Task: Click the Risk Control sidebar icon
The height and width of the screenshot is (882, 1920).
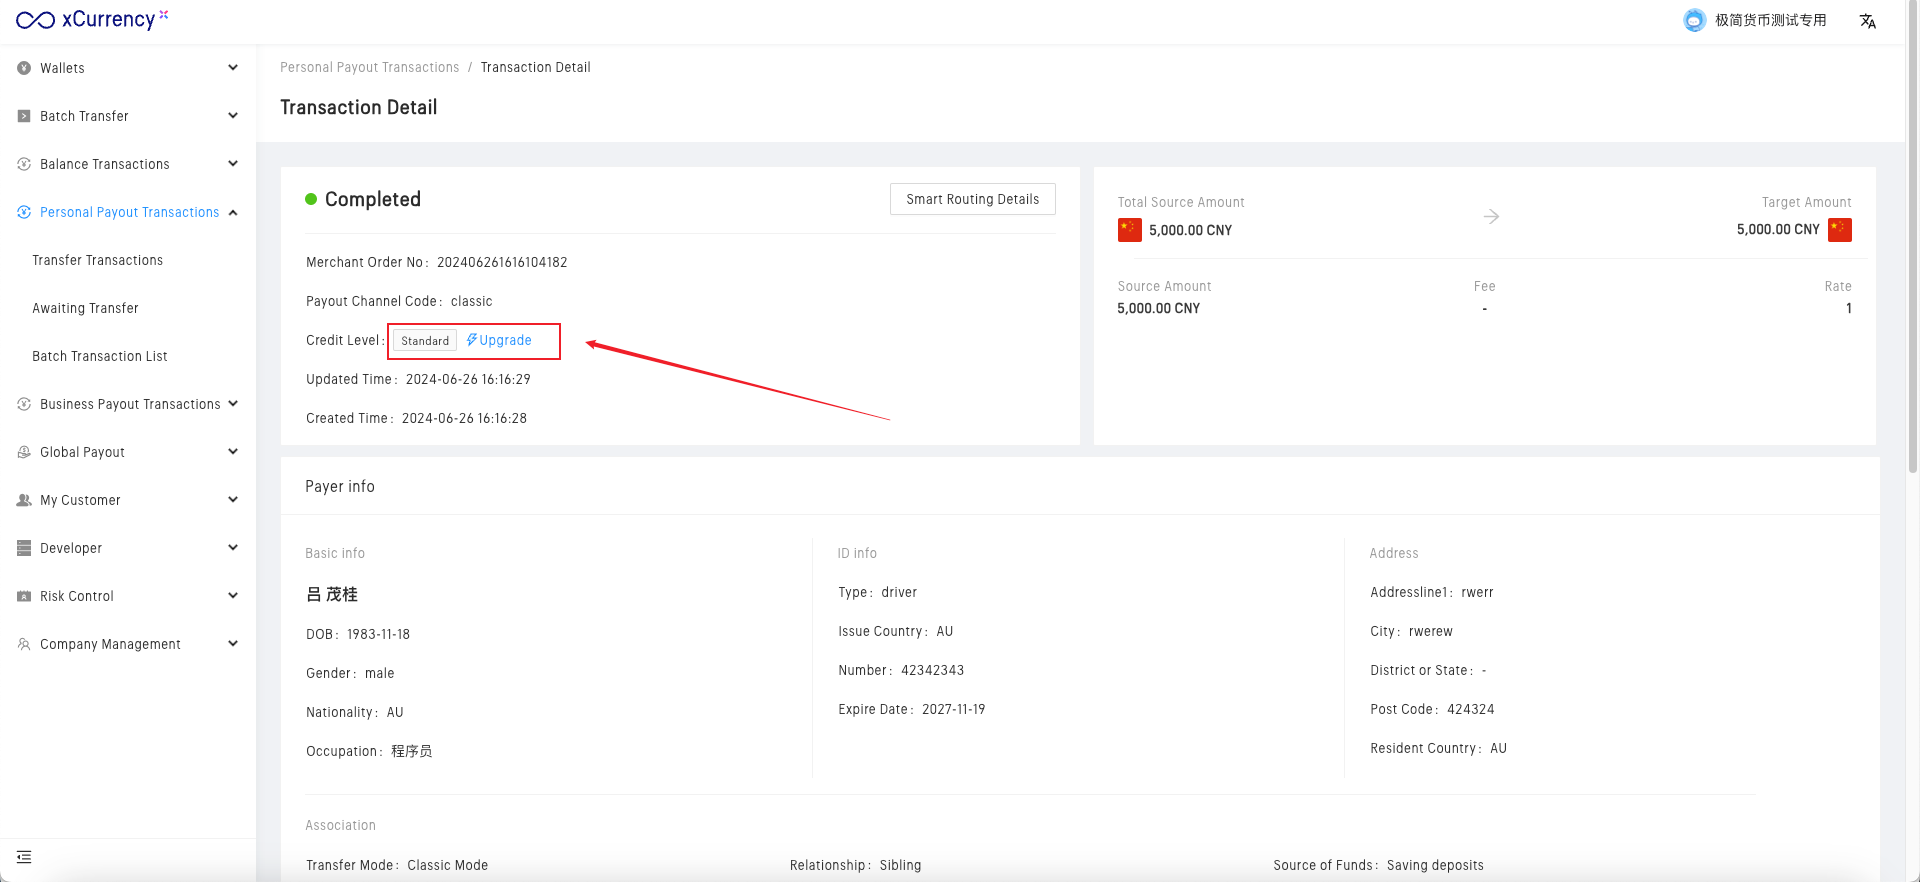Action: point(24,596)
